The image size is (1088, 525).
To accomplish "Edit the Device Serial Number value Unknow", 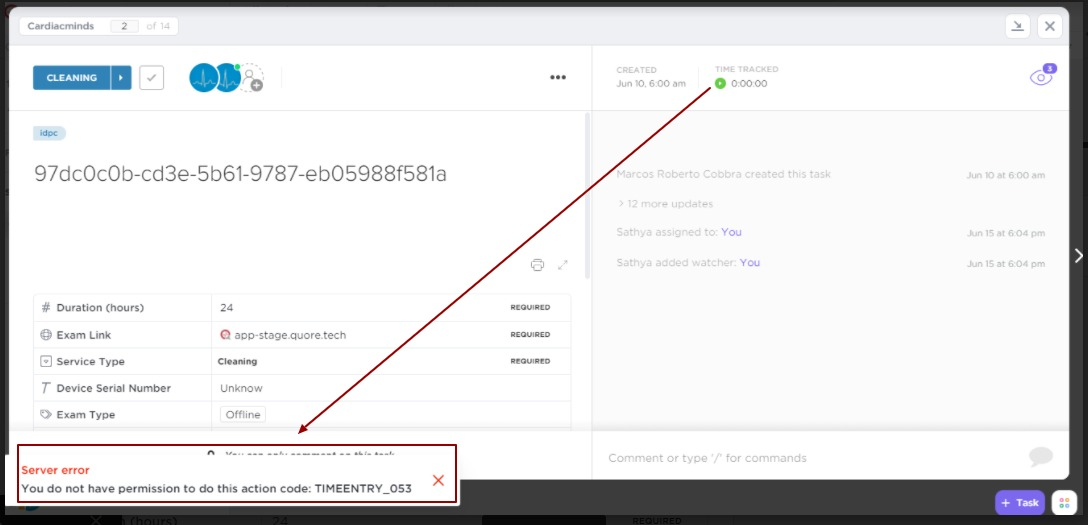I will tap(241, 388).
